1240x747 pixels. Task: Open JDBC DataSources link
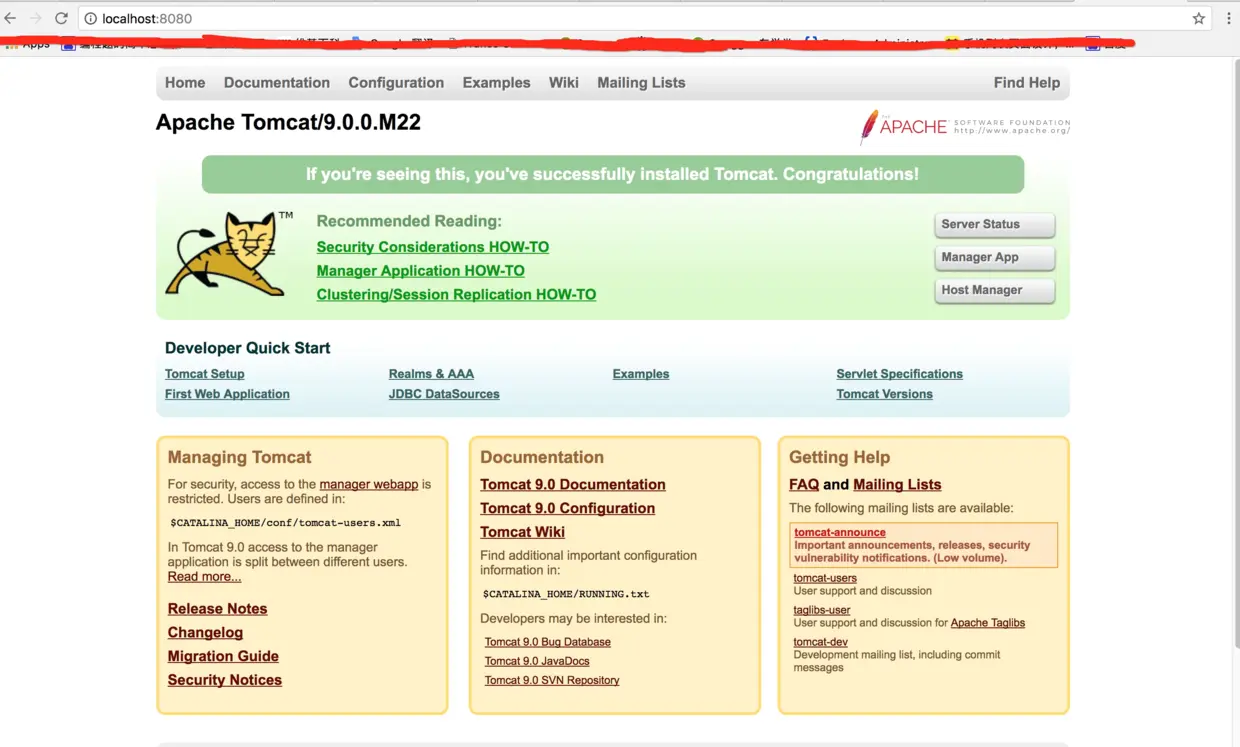click(444, 394)
